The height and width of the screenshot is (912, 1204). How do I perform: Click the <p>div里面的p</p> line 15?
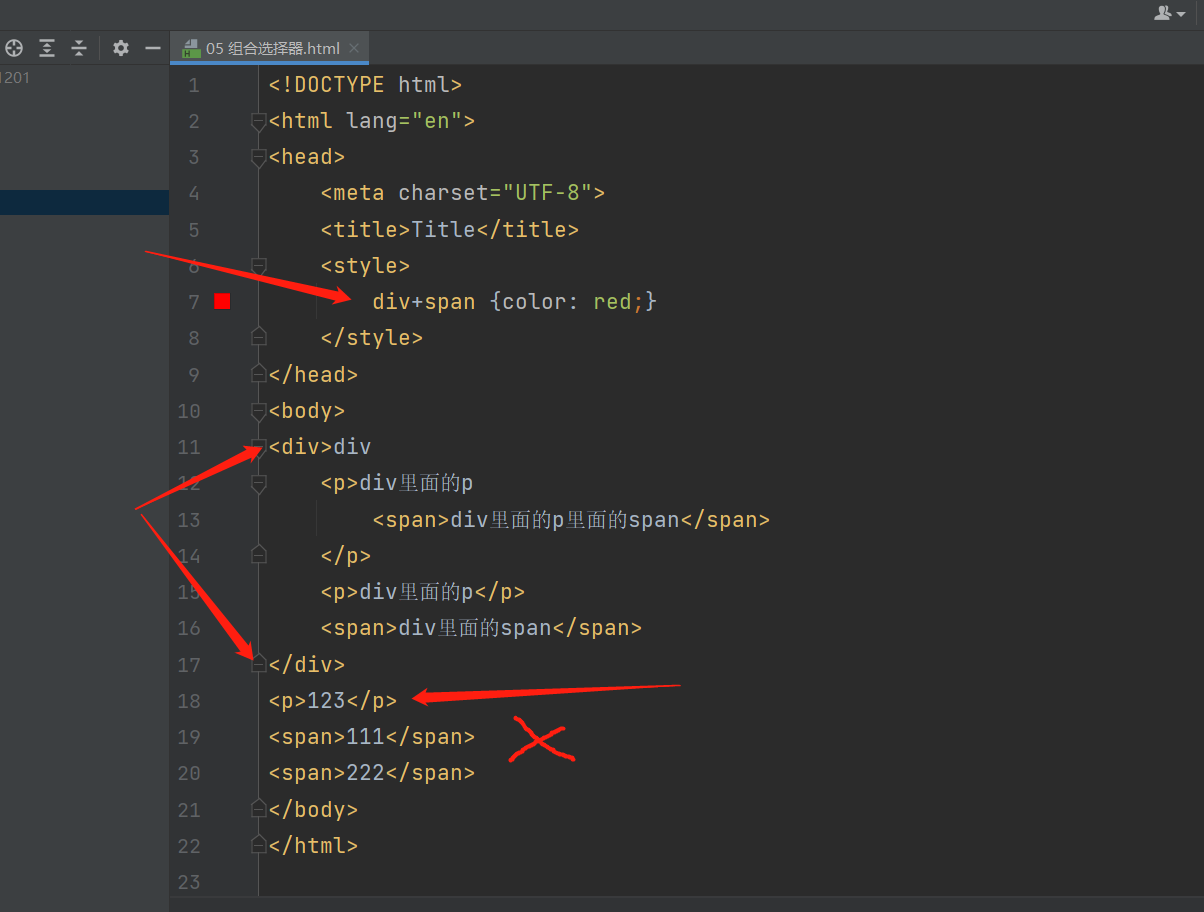click(x=423, y=592)
